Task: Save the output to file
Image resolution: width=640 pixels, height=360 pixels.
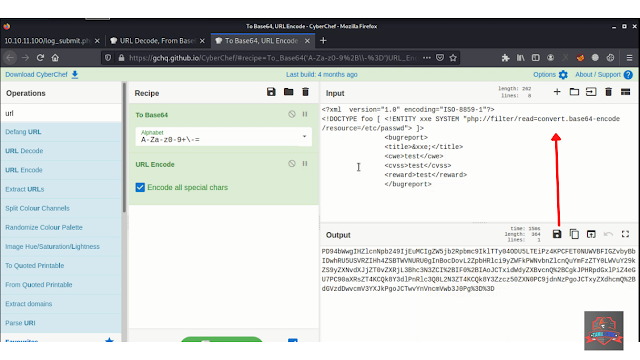Action: [x=557, y=234]
